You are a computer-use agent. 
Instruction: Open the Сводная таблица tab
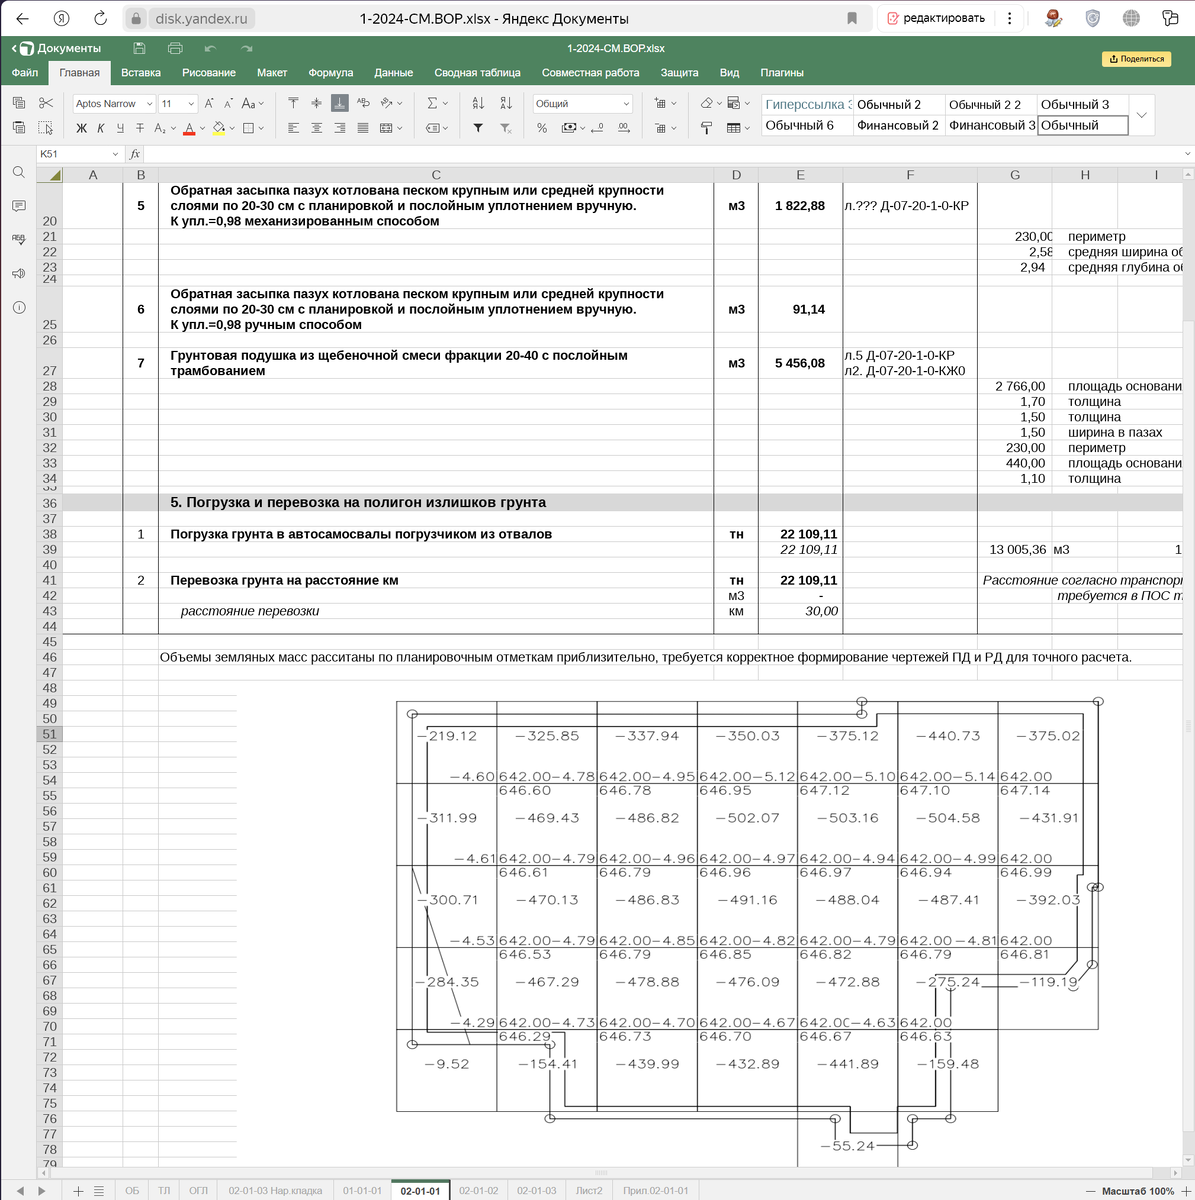tap(478, 73)
